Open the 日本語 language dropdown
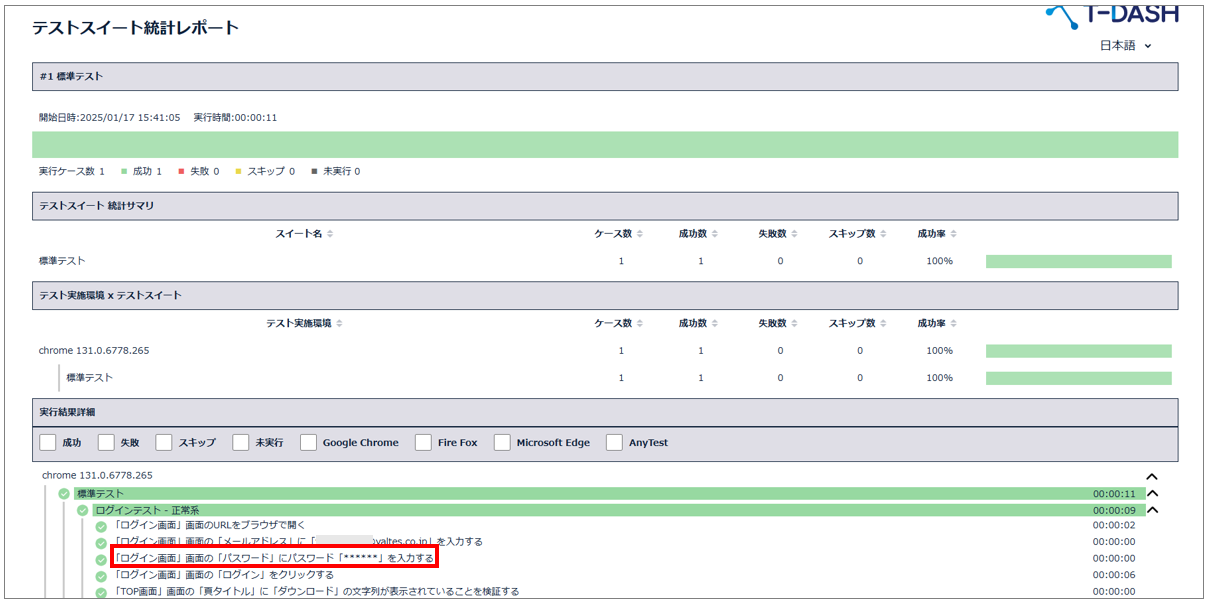Viewport: 1205px width, 601px height. point(1125,45)
